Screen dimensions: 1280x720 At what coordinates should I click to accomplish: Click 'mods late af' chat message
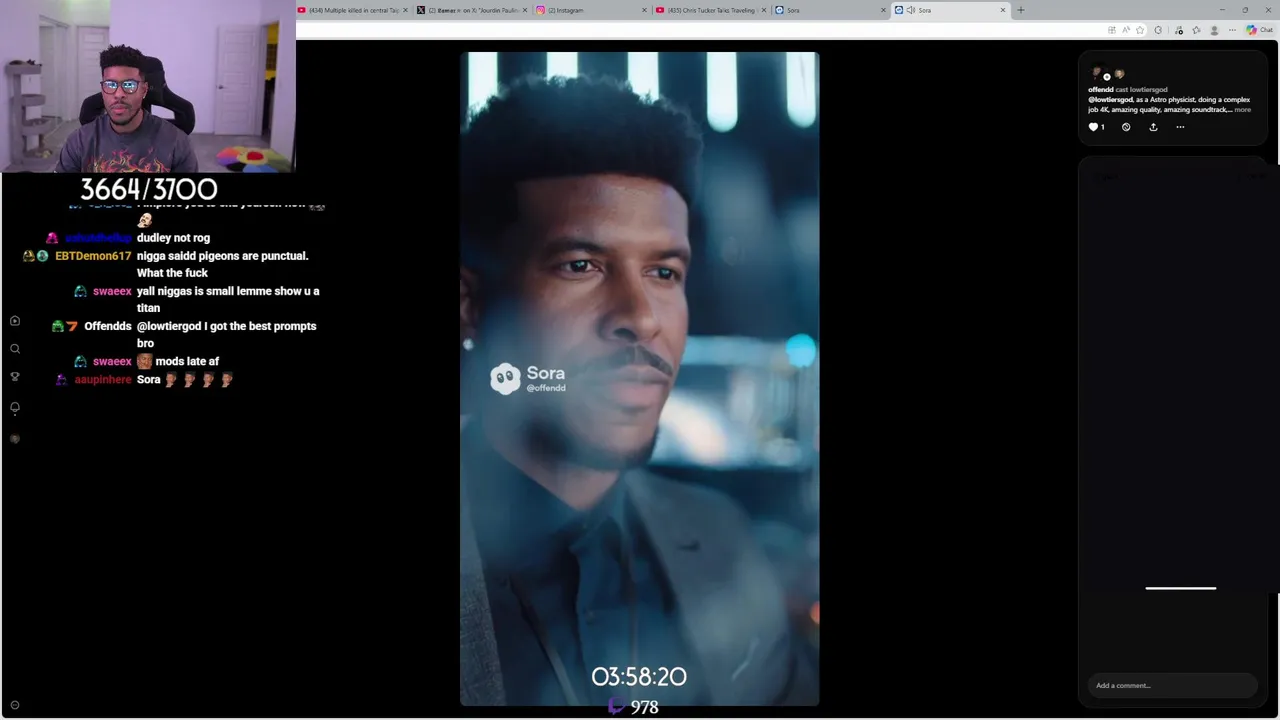187,361
